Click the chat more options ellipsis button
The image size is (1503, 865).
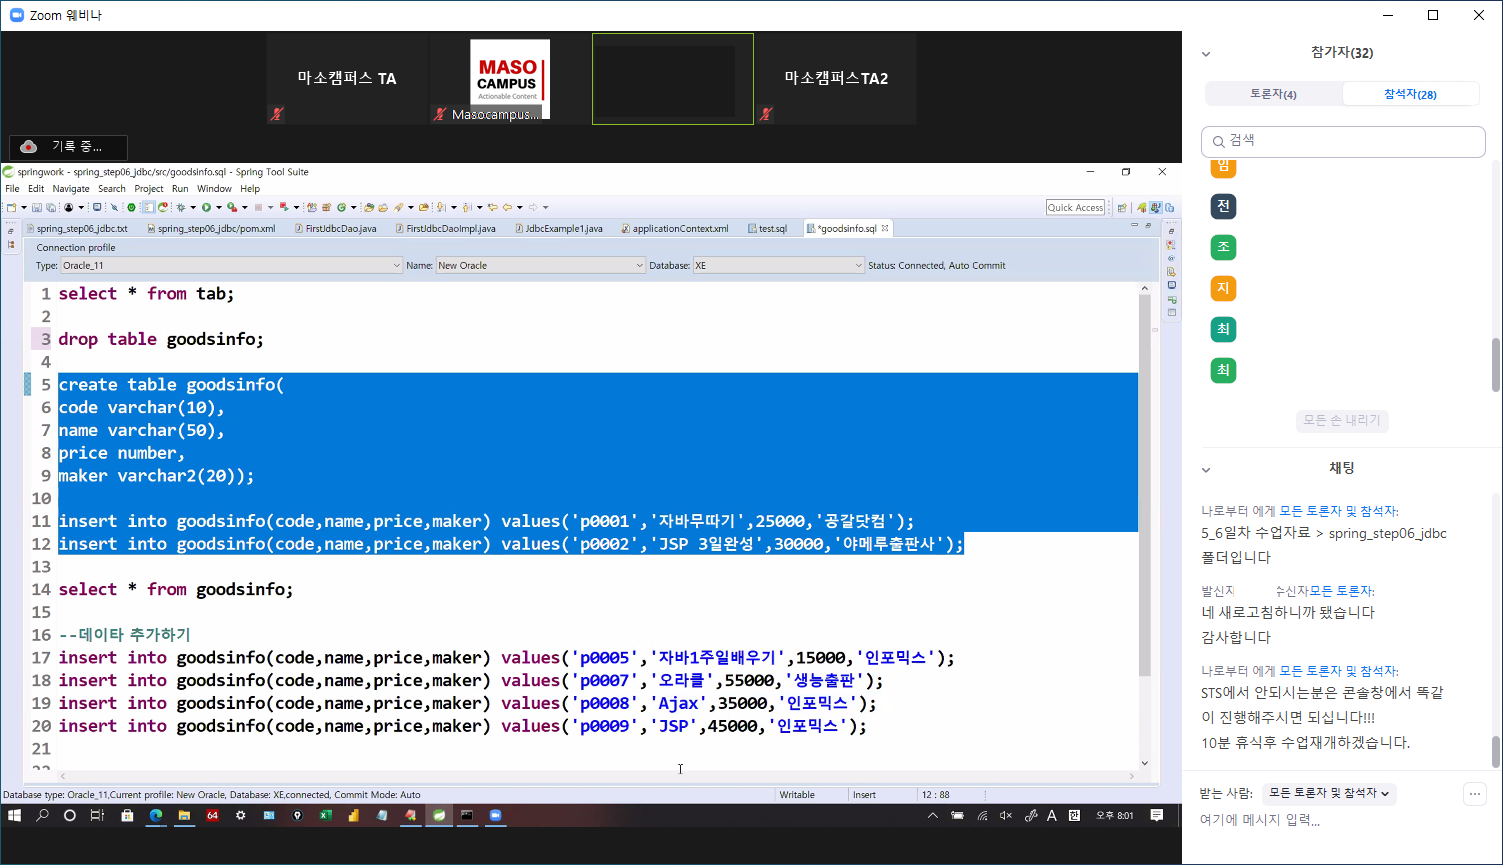pyautogui.click(x=1474, y=794)
